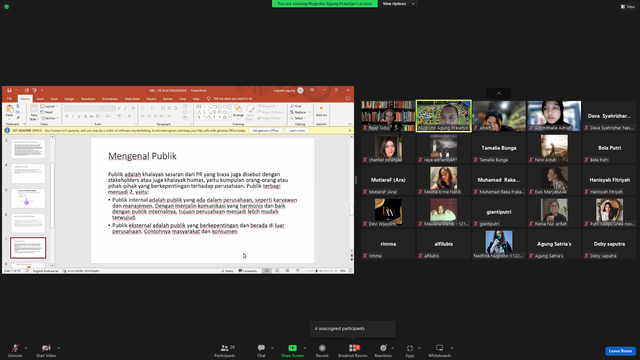Open share options arrow beside Share Screen
Screen dimensions: 640x360
[x=305, y=348]
